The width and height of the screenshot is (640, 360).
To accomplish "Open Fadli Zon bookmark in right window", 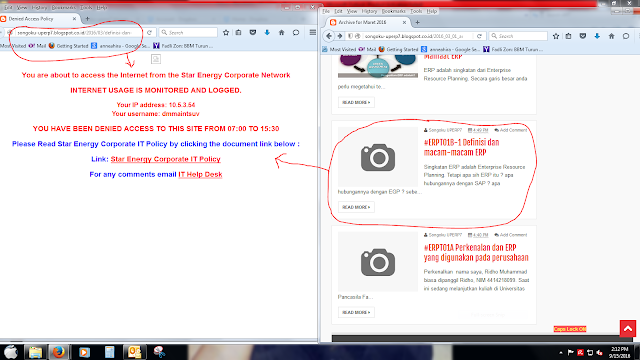I will tap(513, 49).
